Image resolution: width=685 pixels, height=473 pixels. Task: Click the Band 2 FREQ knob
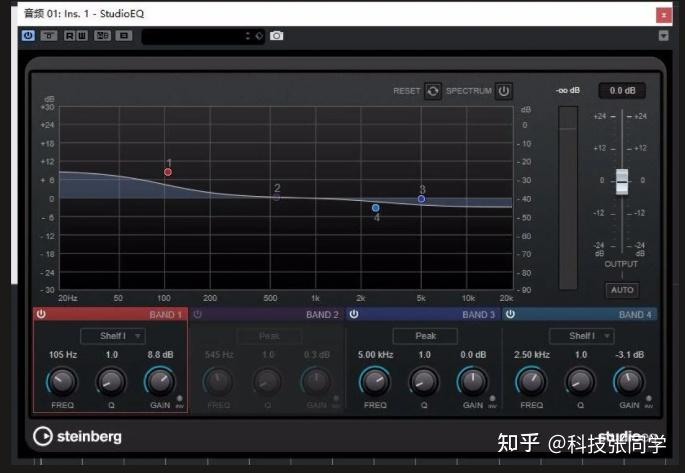(218, 381)
